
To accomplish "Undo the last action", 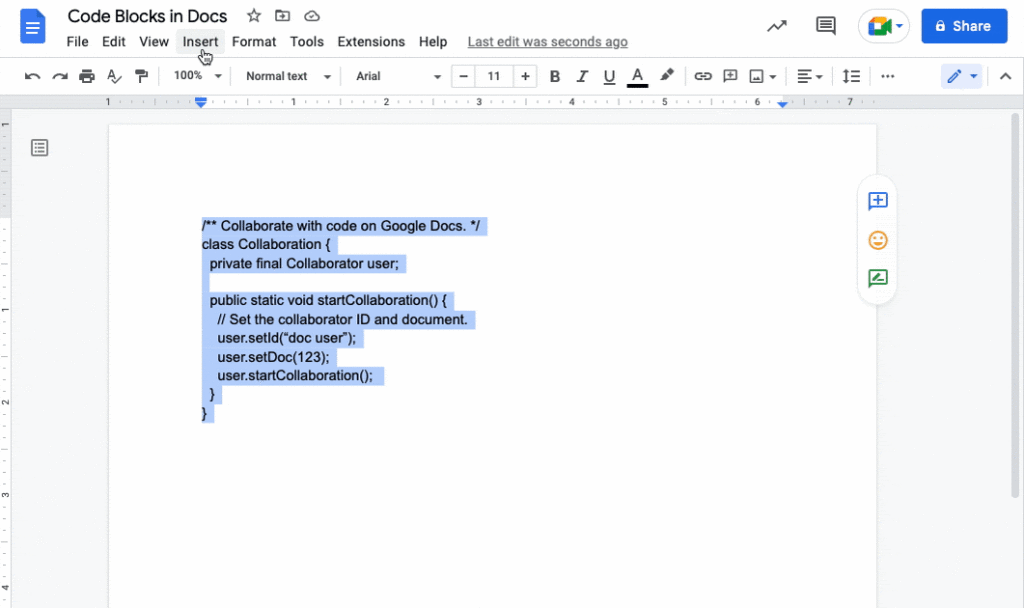I will pos(32,76).
